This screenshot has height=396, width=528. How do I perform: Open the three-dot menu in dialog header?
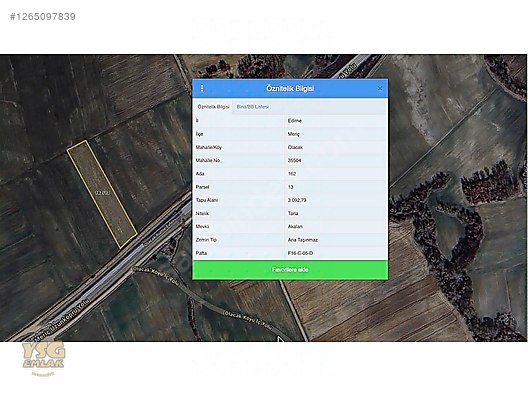[x=202, y=88]
